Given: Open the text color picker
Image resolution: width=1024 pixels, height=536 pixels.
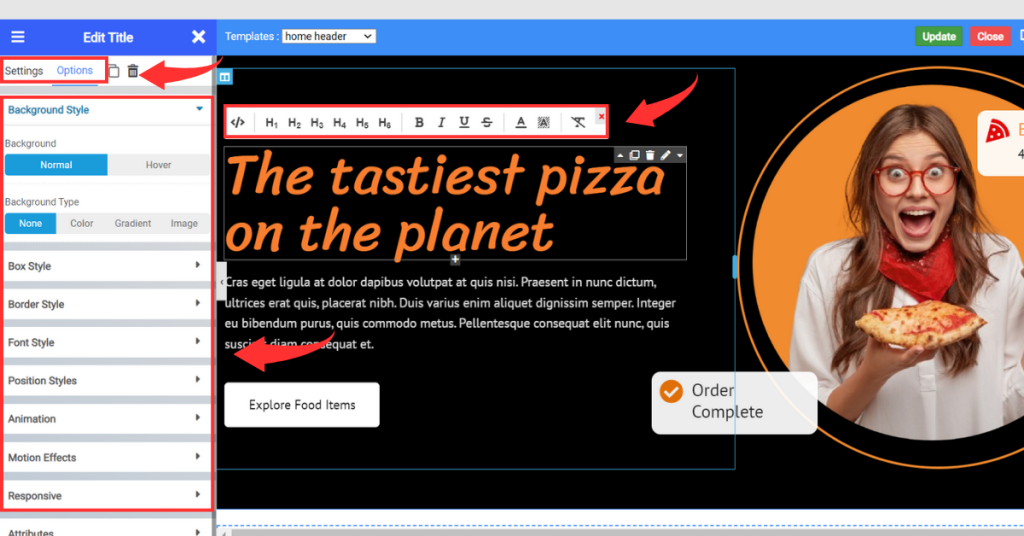Looking at the screenshot, I should 520,122.
